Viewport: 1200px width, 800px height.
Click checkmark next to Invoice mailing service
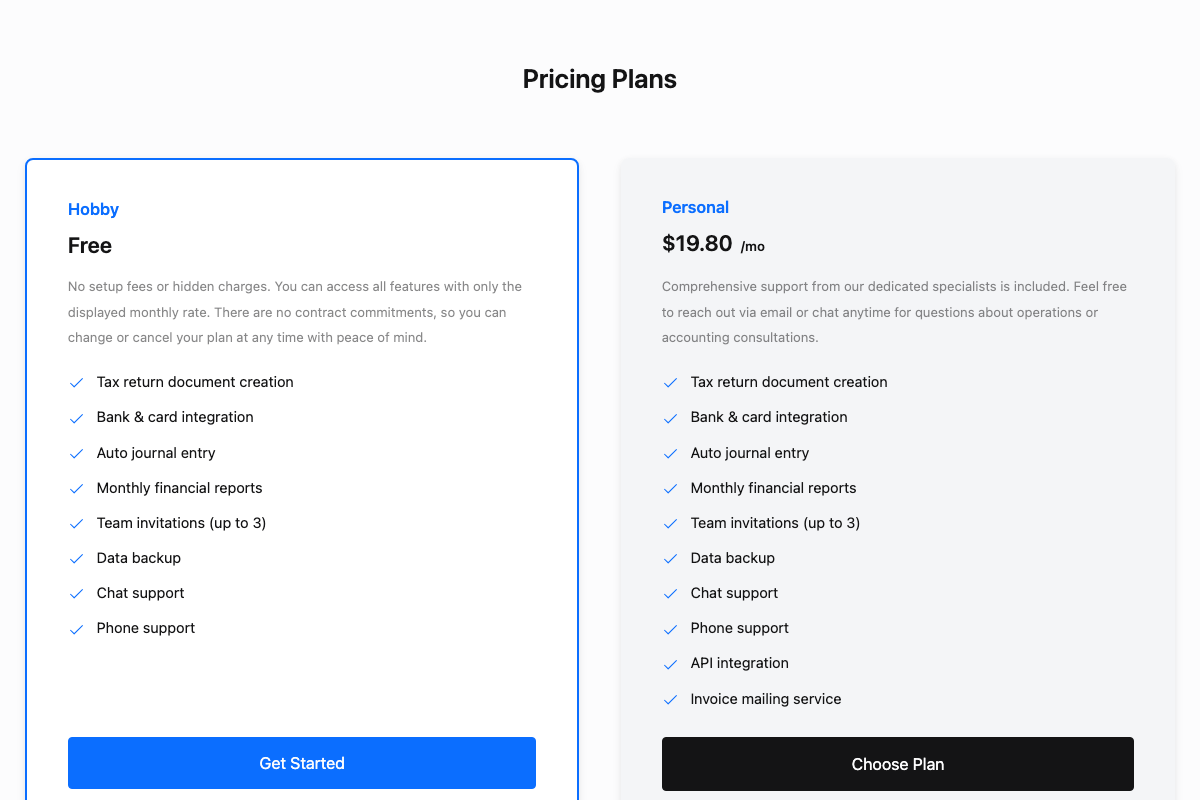[670, 700]
